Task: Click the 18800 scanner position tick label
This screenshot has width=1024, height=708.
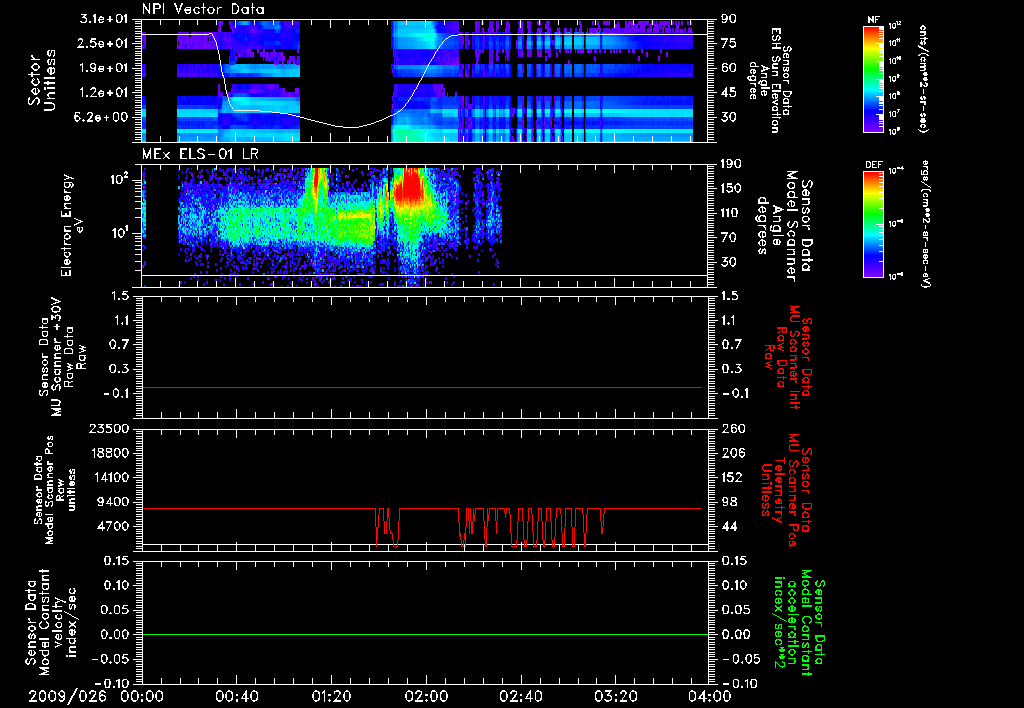Action: tap(110, 453)
